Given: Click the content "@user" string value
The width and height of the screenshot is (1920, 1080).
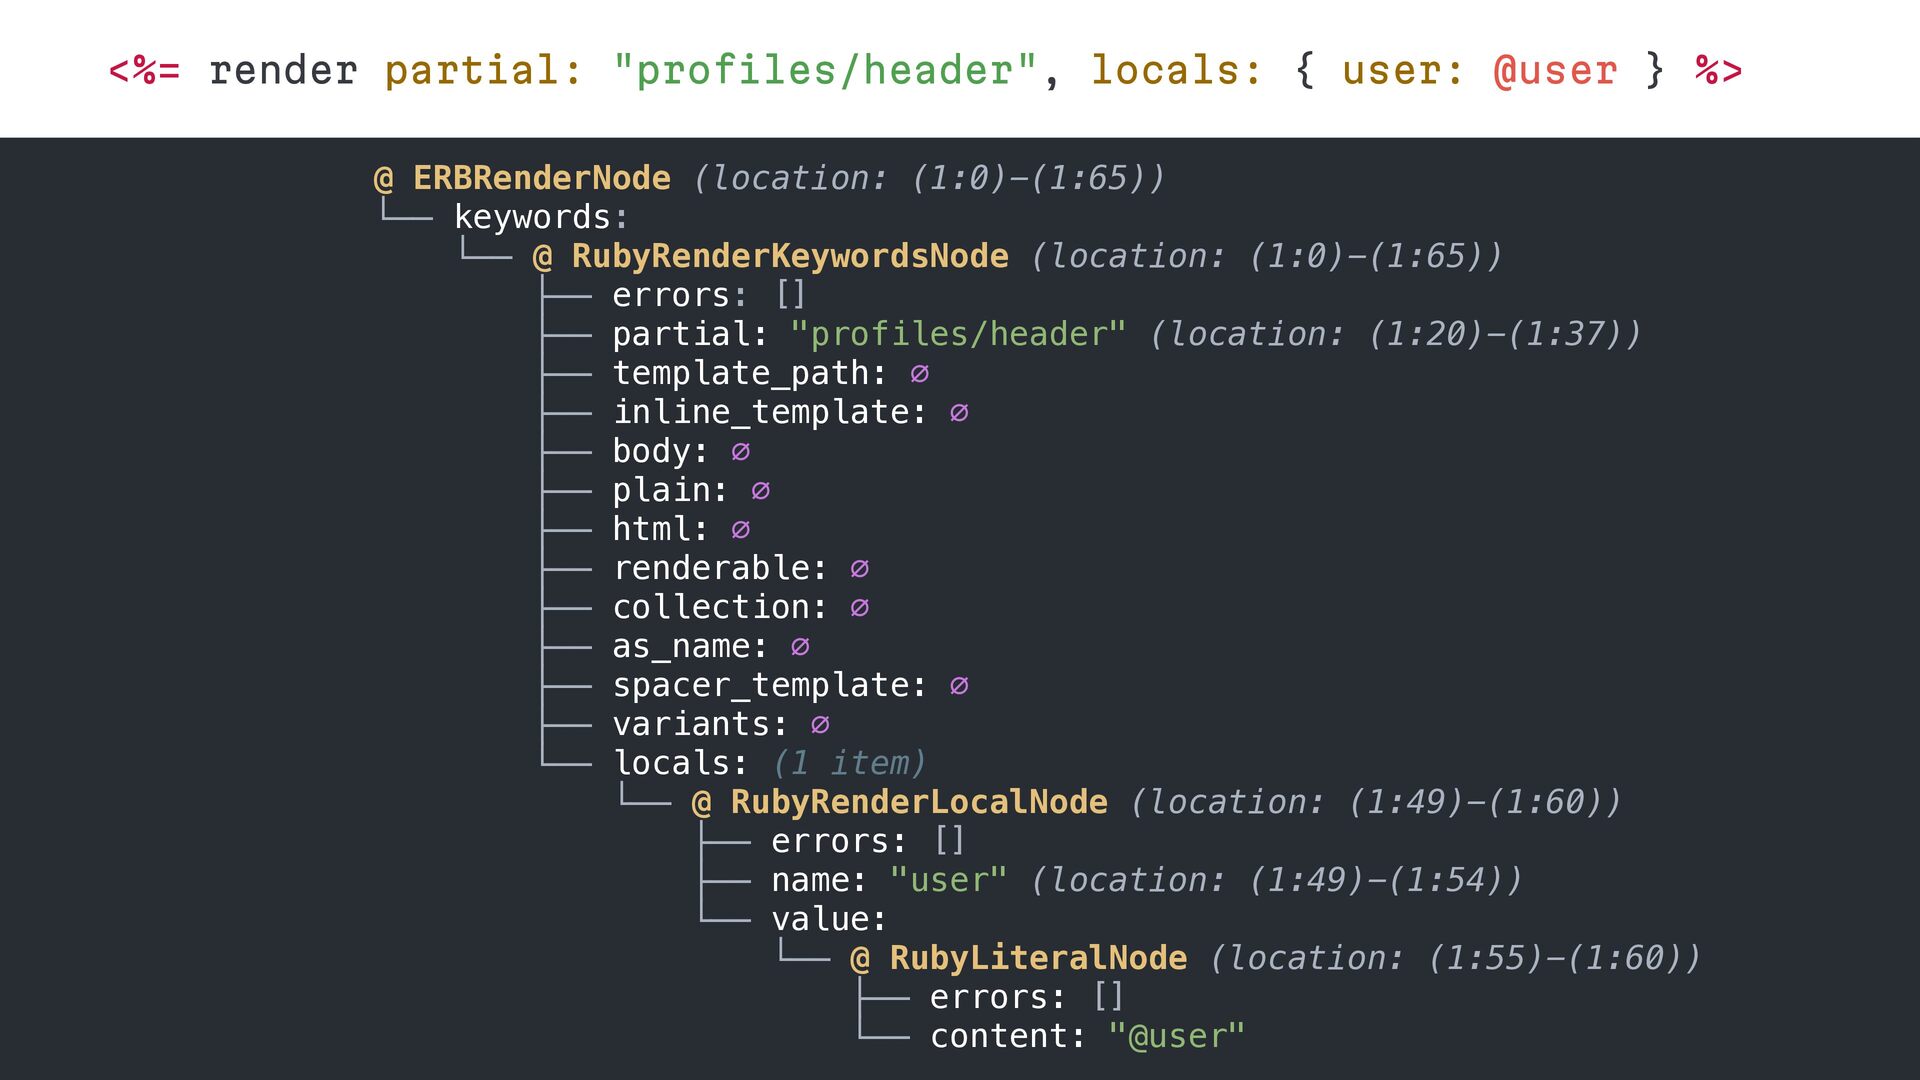Looking at the screenshot, I should click(x=1176, y=1036).
